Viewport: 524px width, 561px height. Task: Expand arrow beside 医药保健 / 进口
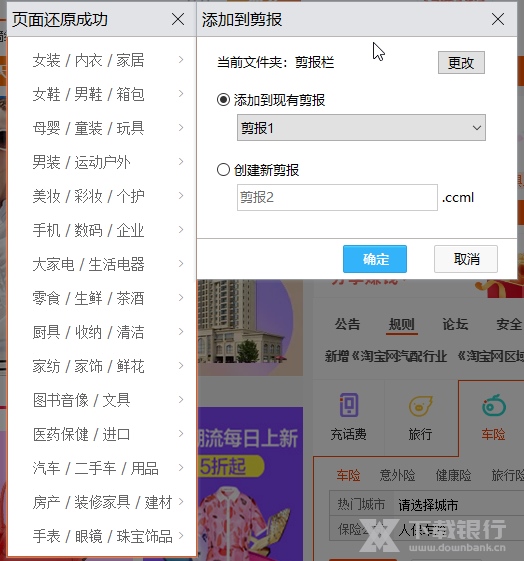pyautogui.click(x=181, y=433)
